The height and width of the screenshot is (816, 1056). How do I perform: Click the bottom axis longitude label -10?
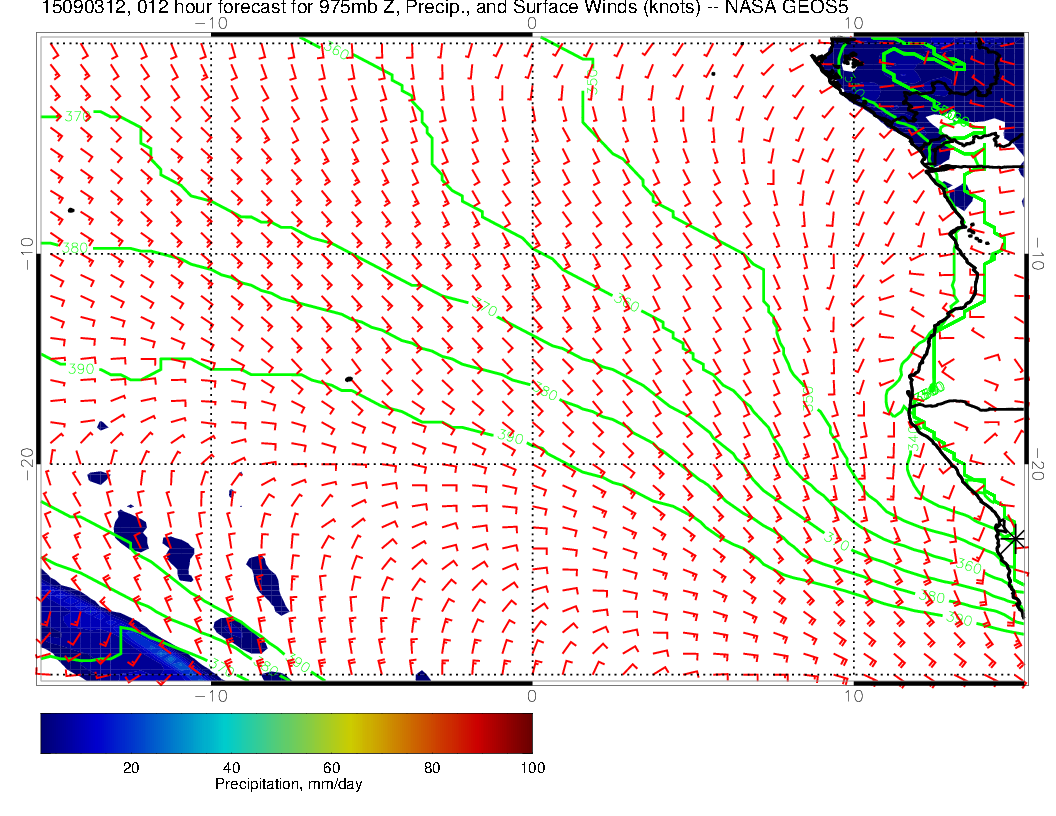pyautogui.click(x=210, y=695)
